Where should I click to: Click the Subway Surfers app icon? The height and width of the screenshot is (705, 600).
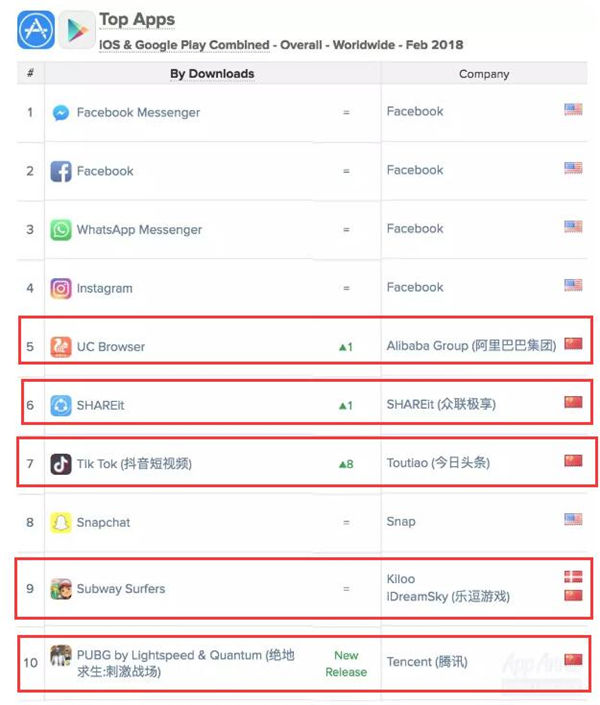click(x=61, y=589)
